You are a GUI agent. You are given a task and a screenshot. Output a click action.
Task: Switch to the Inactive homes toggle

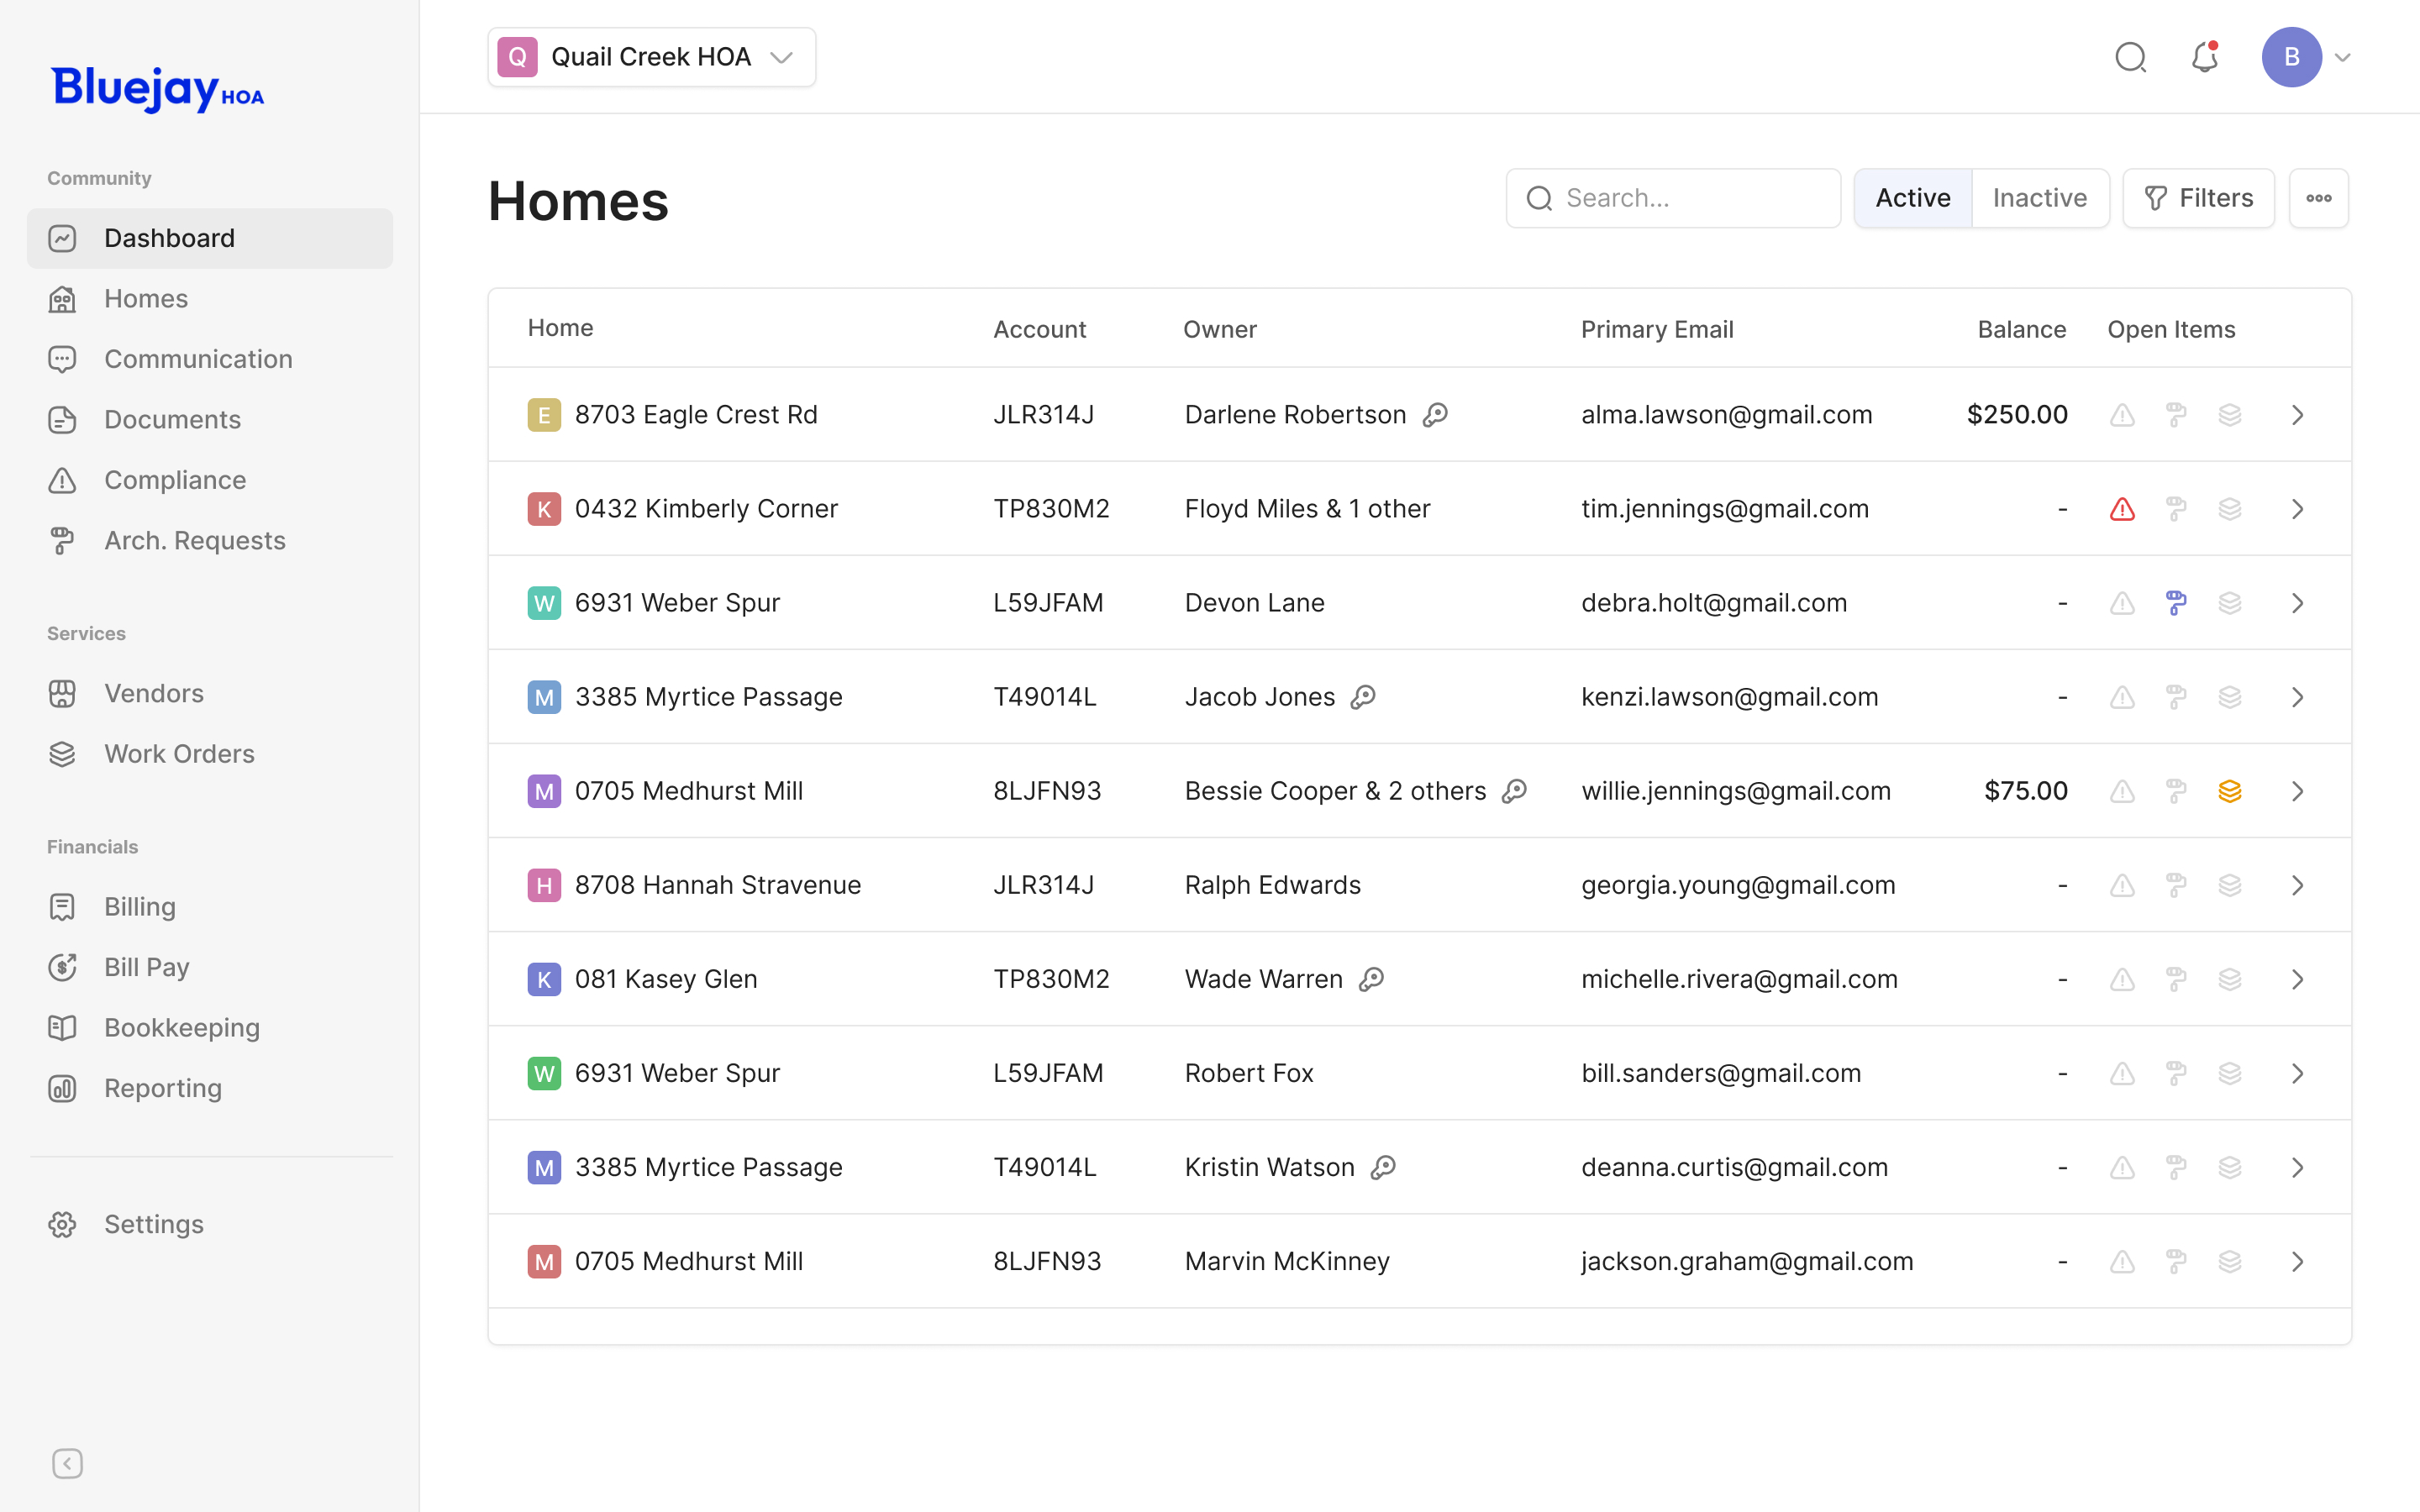2039,198
